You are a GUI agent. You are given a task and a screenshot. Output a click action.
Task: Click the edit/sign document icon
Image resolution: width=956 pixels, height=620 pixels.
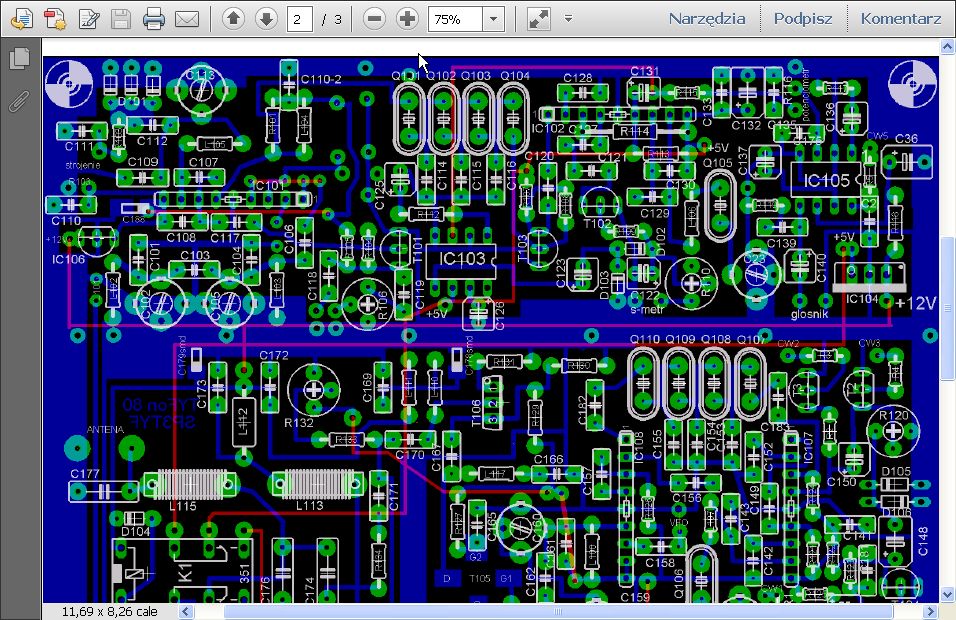(89, 19)
